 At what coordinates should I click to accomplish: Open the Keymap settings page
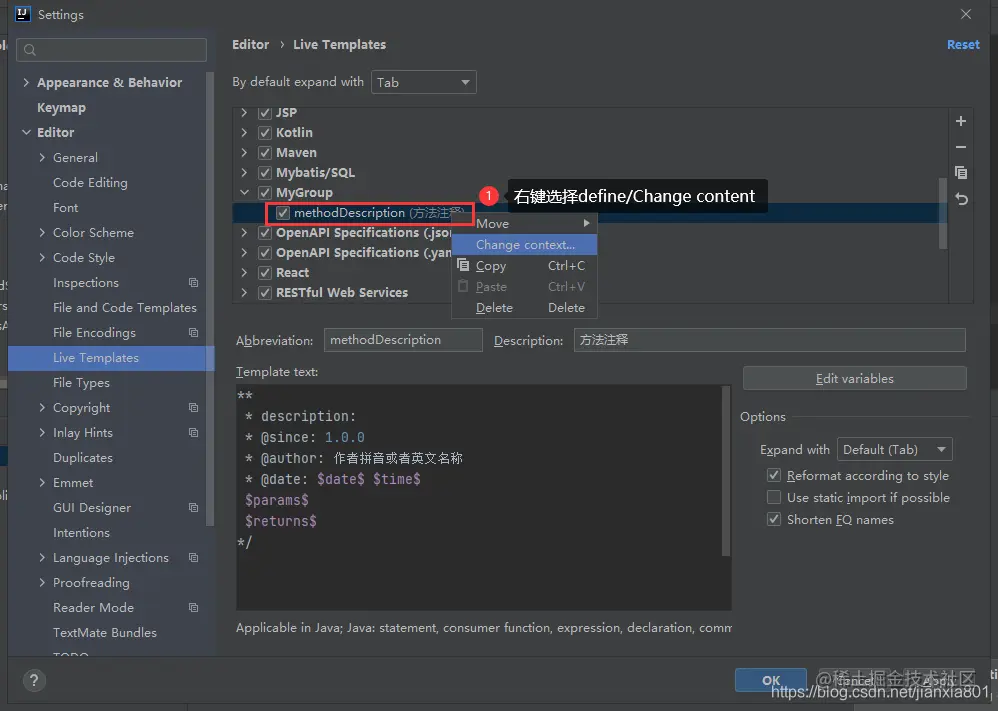pyautogui.click(x=61, y=108)
